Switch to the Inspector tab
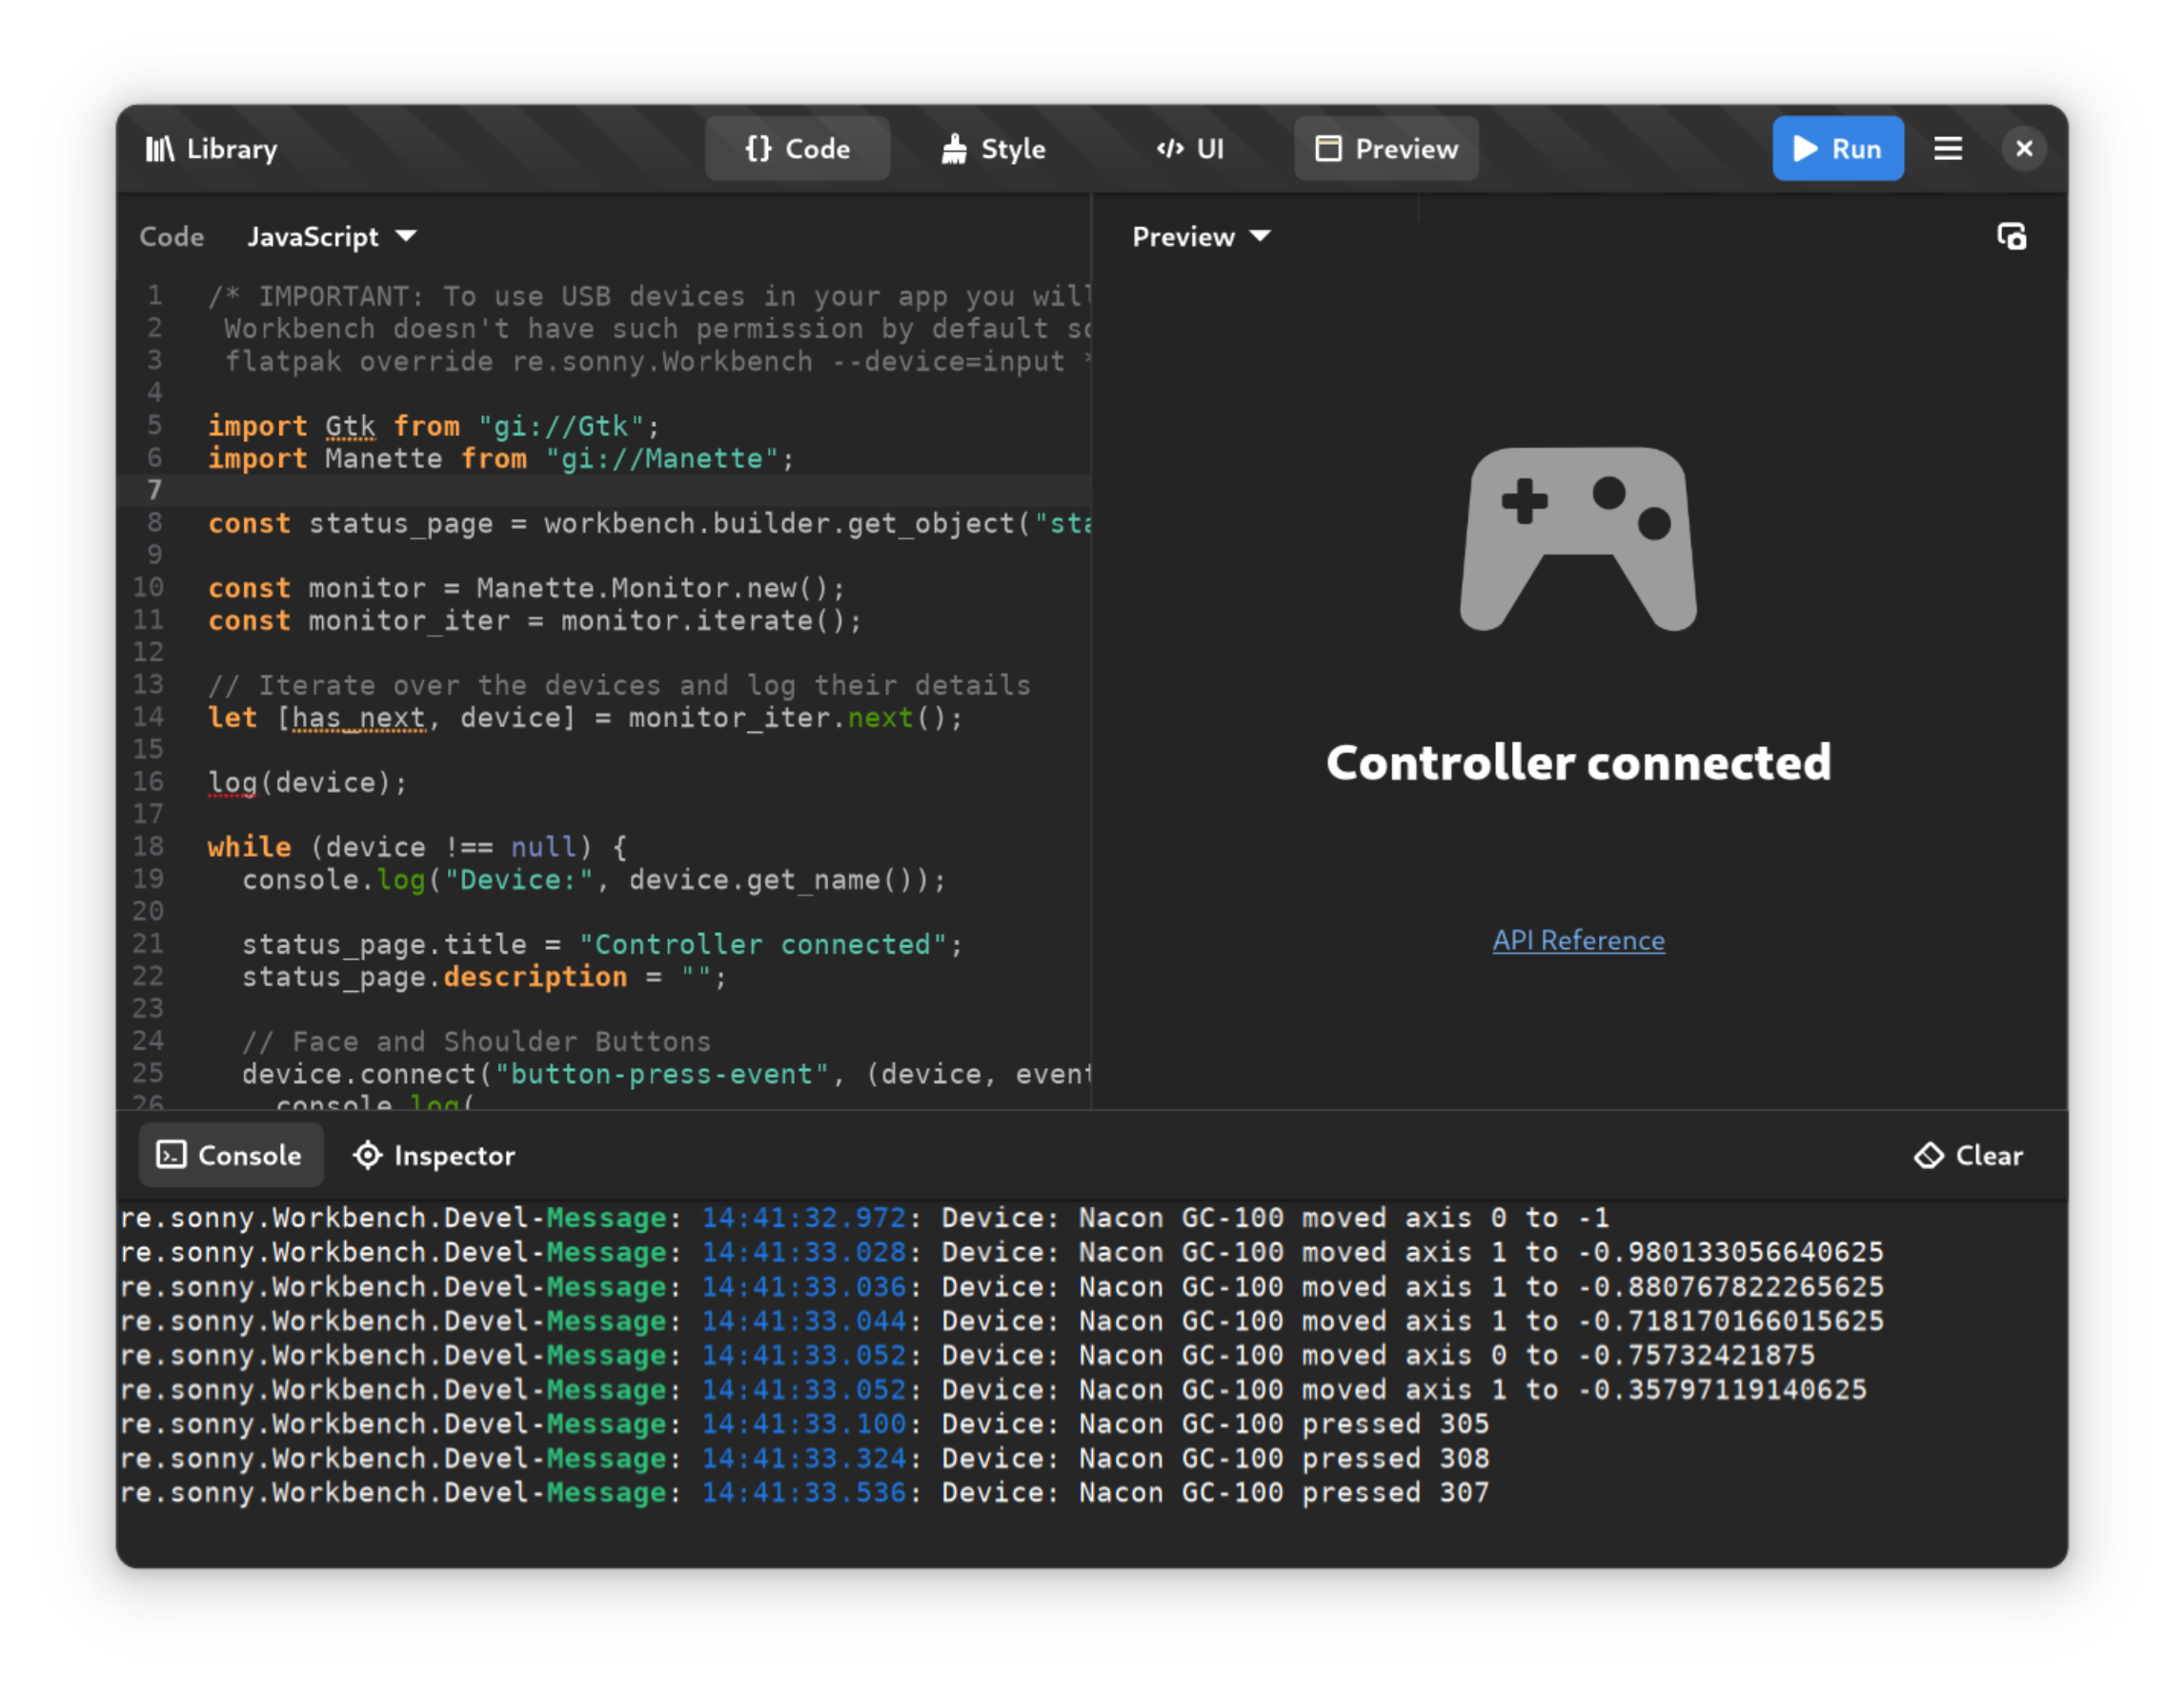Image resolution: width=2184 pixels, height=1696 pixels. pyautogui.click(x=434, y=1155)
